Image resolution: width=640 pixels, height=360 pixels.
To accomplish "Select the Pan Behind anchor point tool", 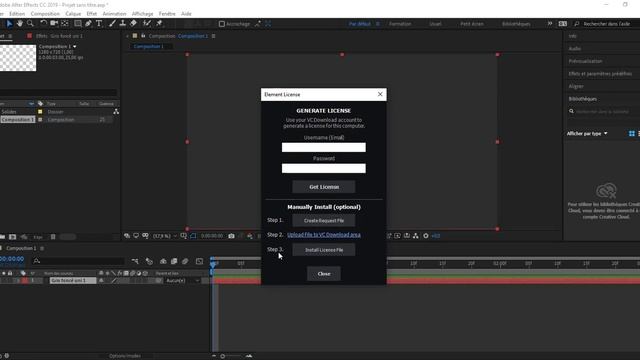I will (x=65, y=24).
